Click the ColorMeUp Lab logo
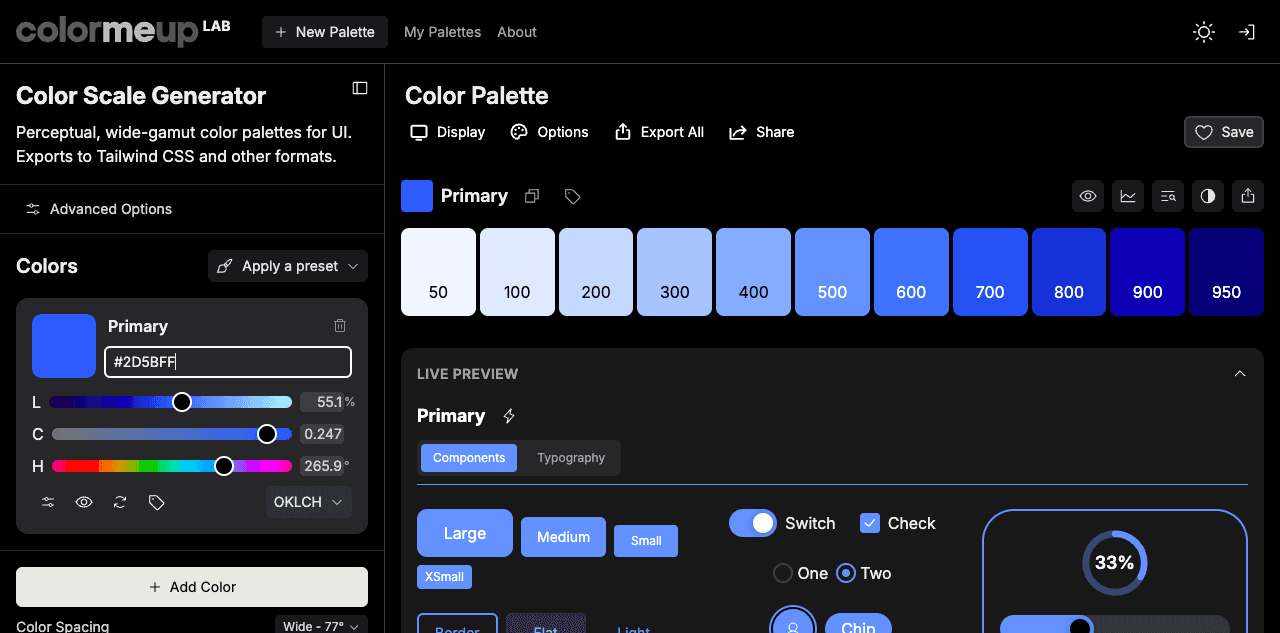 (123, 31)
